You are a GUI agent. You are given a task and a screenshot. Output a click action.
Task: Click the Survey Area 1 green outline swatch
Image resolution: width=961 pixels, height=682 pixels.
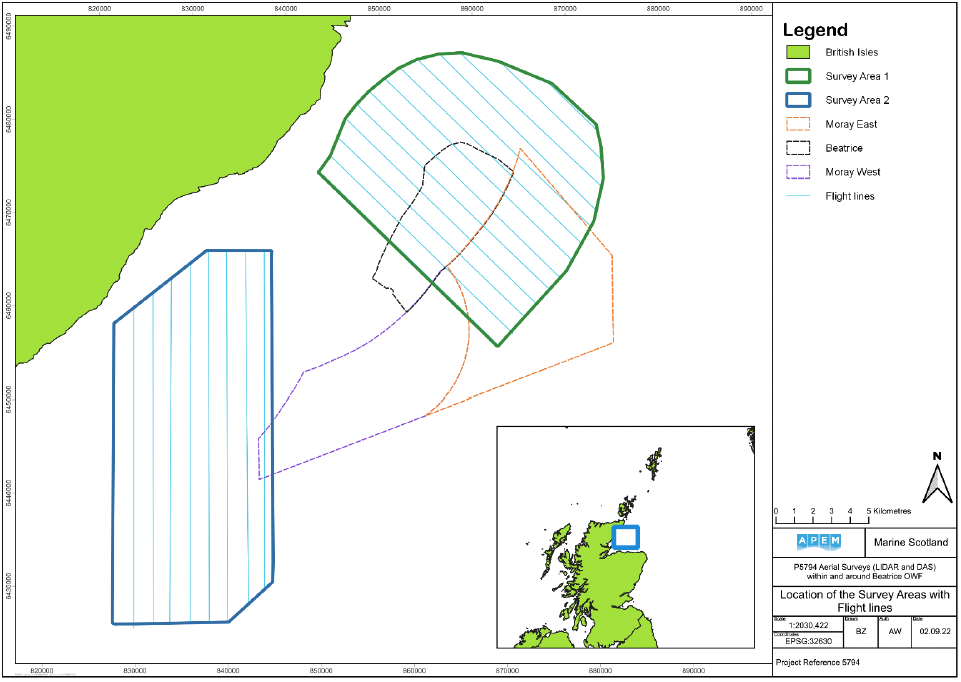[x=798, y=76]
